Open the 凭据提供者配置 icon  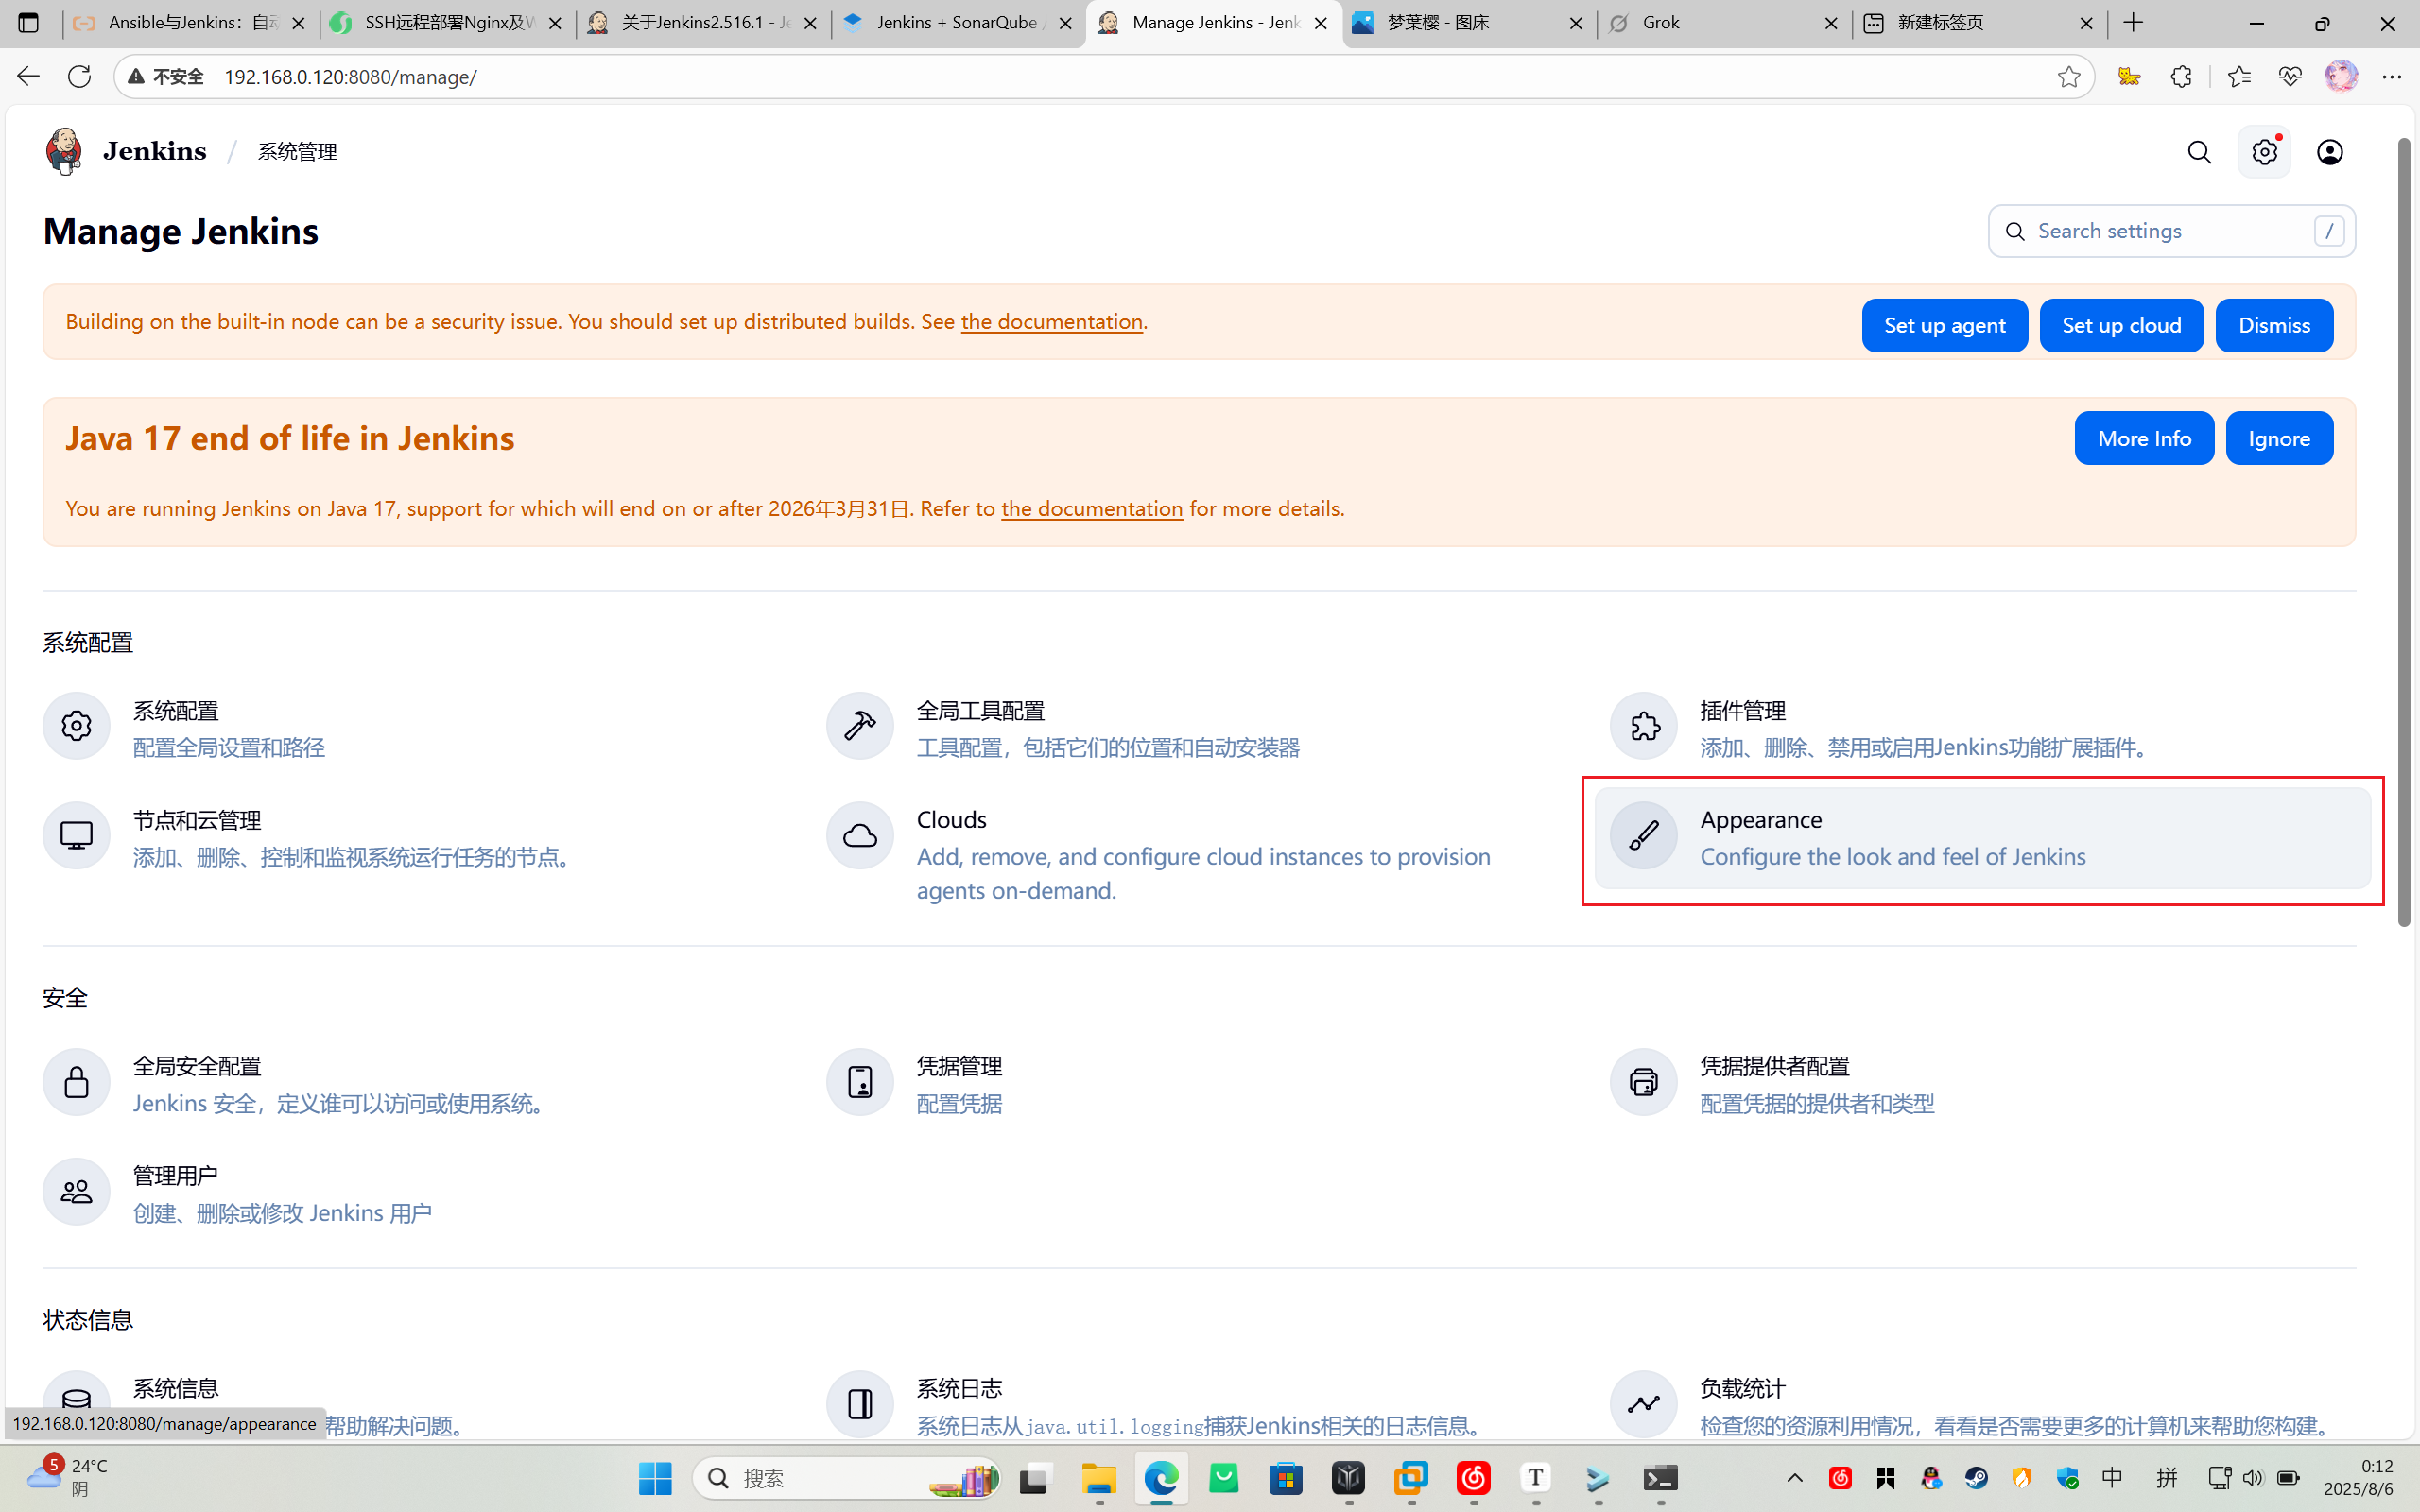click(x=1643, y=1082)
